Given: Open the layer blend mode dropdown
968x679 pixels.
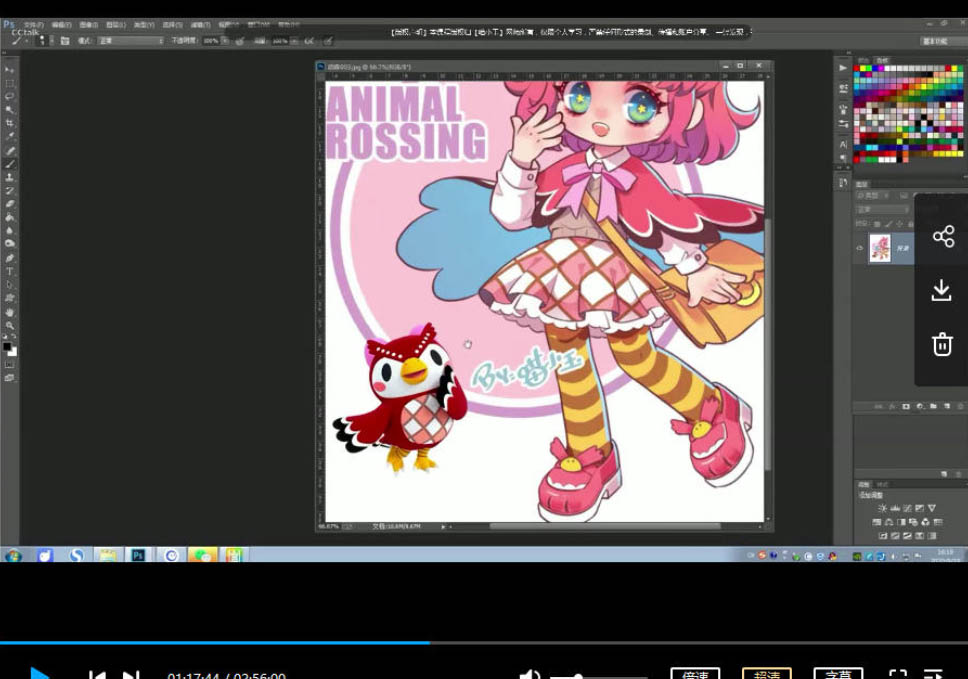Looking at the screenshot, I should (x=882, y=210).
